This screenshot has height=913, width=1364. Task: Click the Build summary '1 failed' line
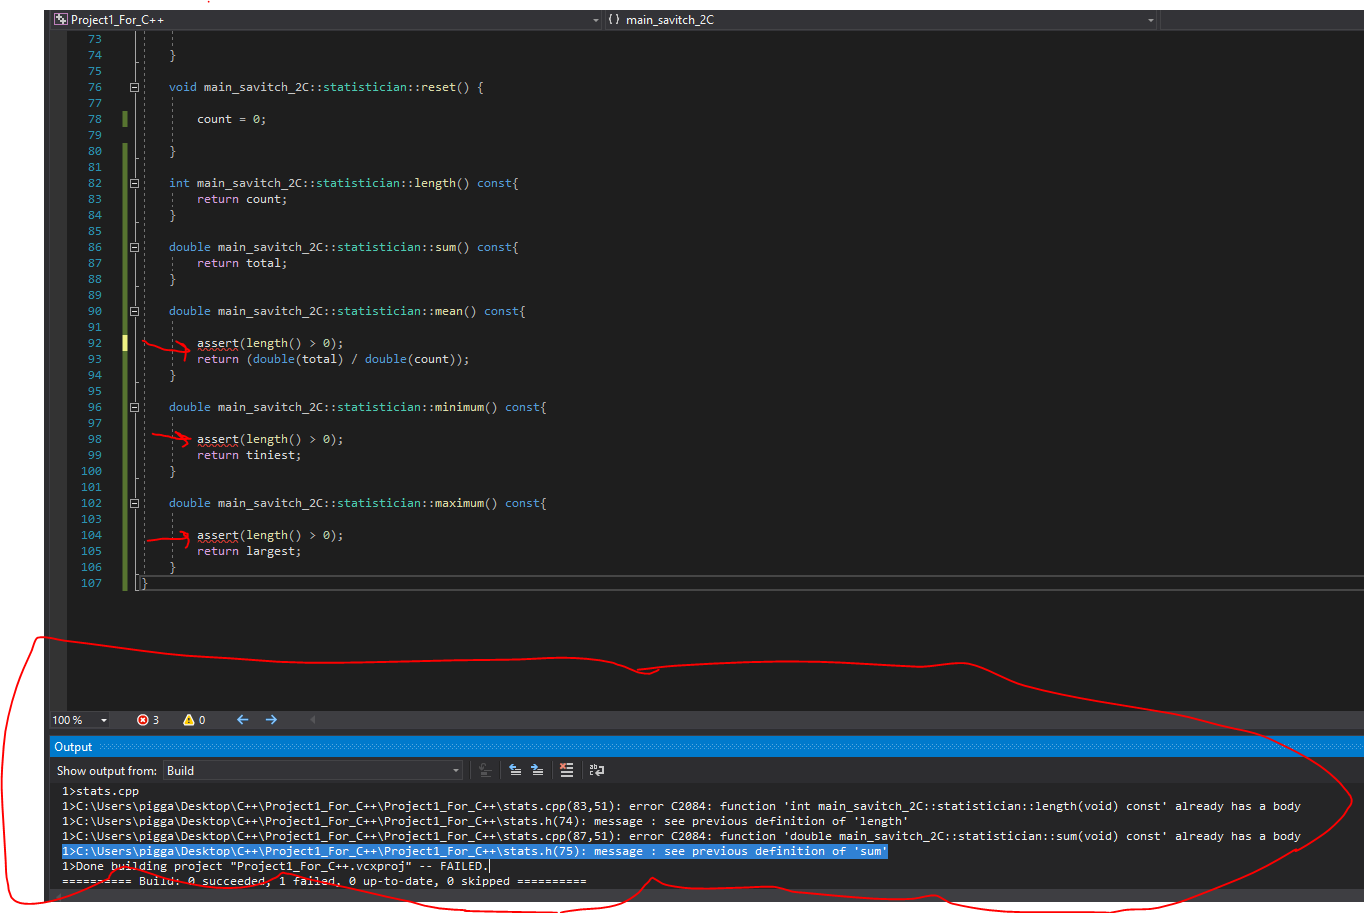324,881
